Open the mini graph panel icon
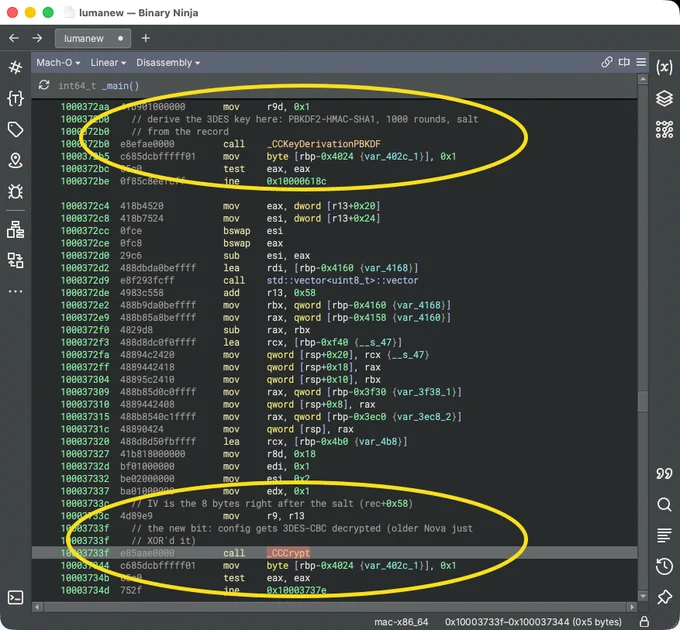Screen dimensions: 680x630 click(664, 129)
